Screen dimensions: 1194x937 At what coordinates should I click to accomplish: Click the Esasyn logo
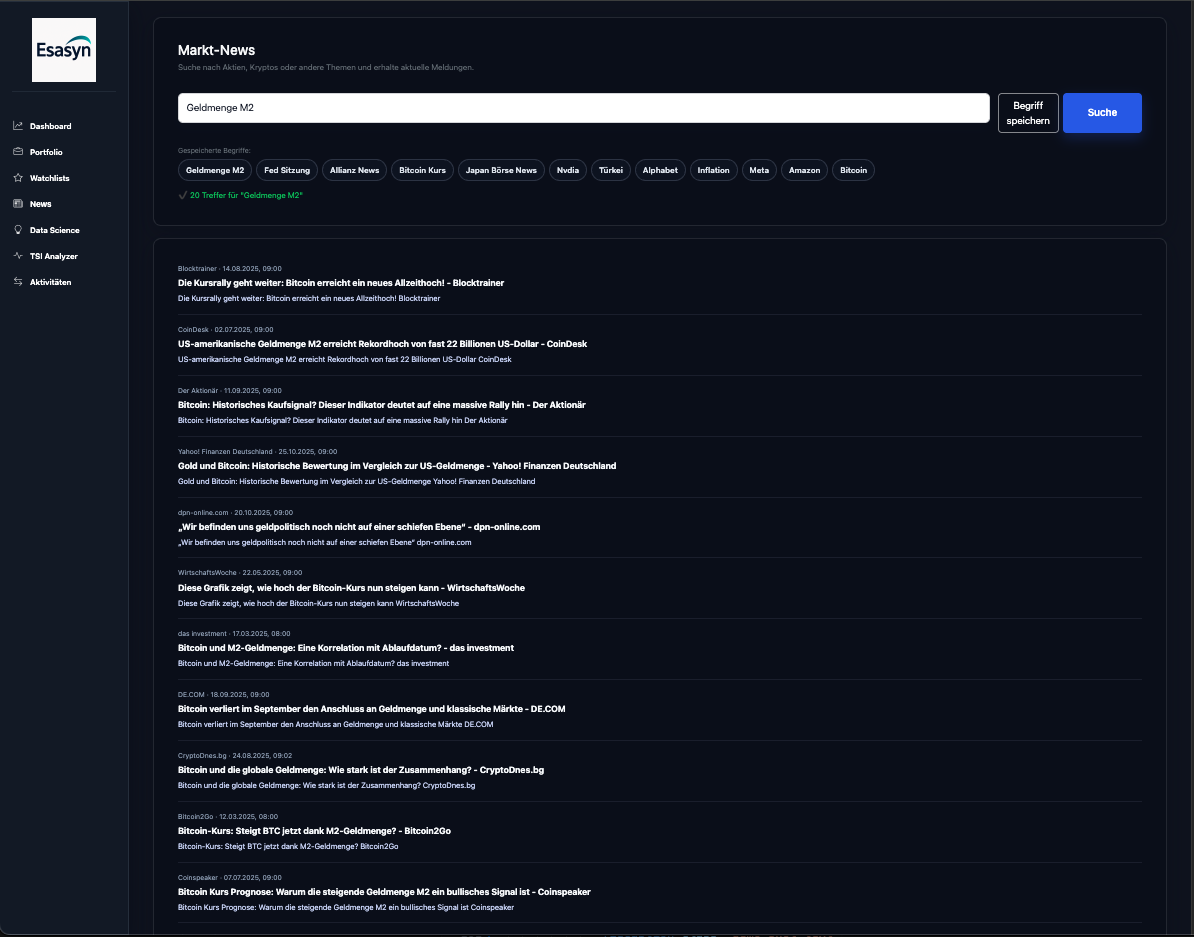point(64,50)
